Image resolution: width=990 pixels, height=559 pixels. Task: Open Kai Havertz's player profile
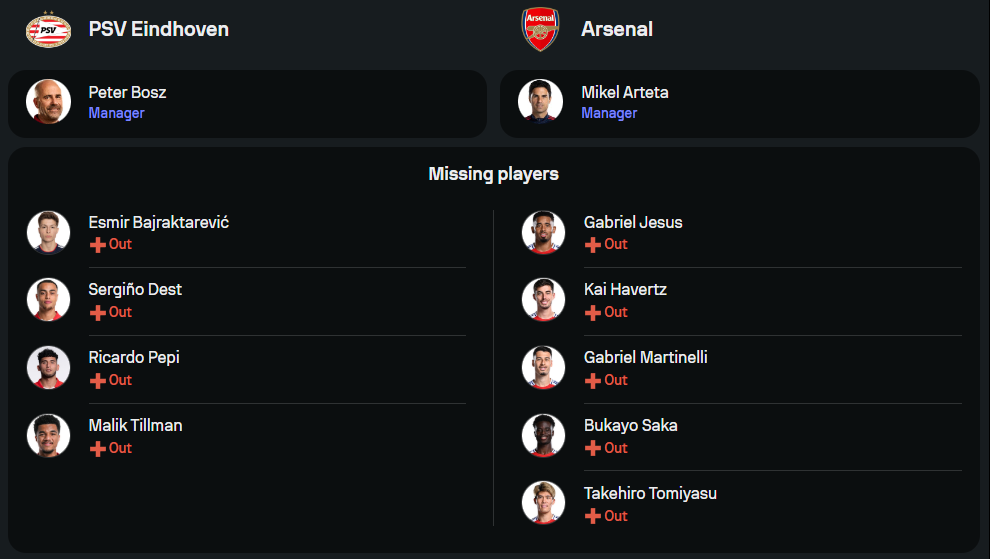click(x=625, y=289)
